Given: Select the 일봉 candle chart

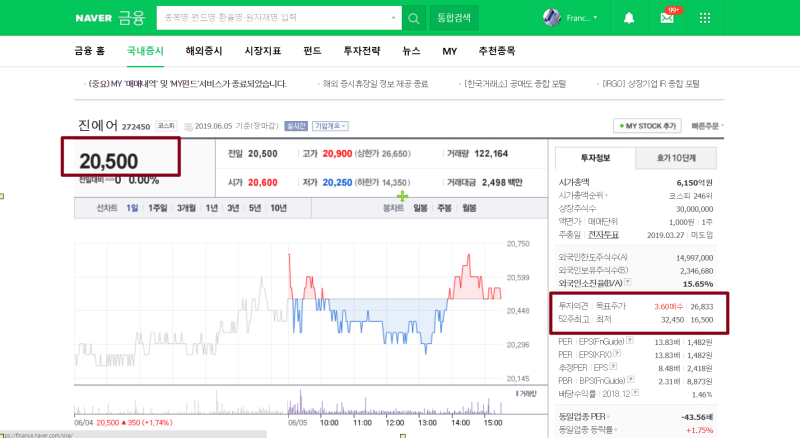Looking at the screenshot, I should [x=420, y=208].
